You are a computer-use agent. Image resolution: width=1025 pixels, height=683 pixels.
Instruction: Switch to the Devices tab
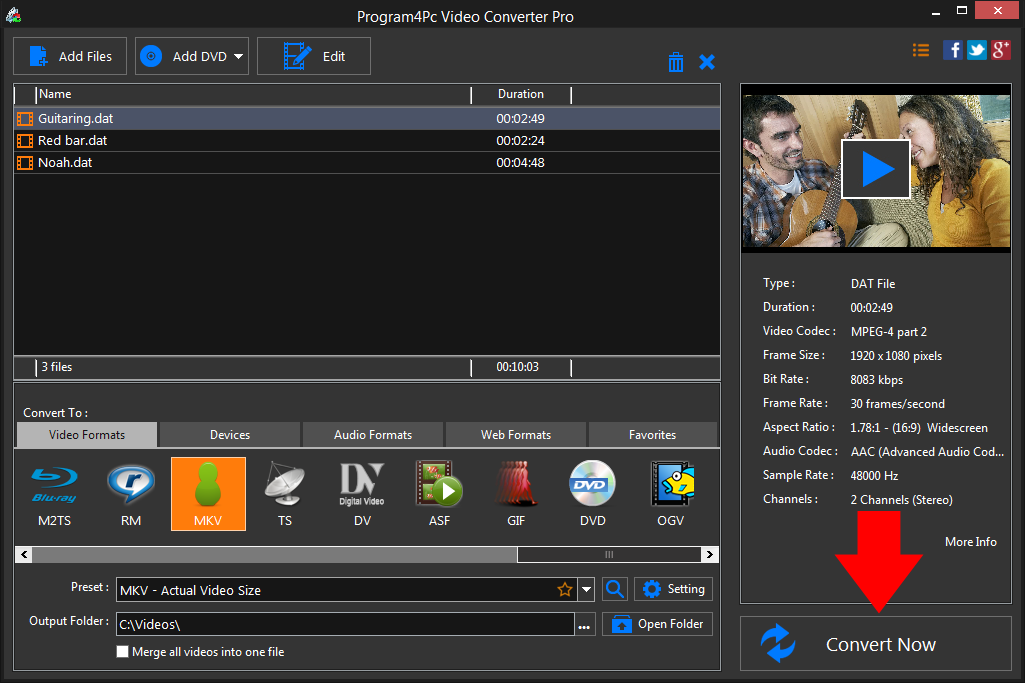(230, 435)
